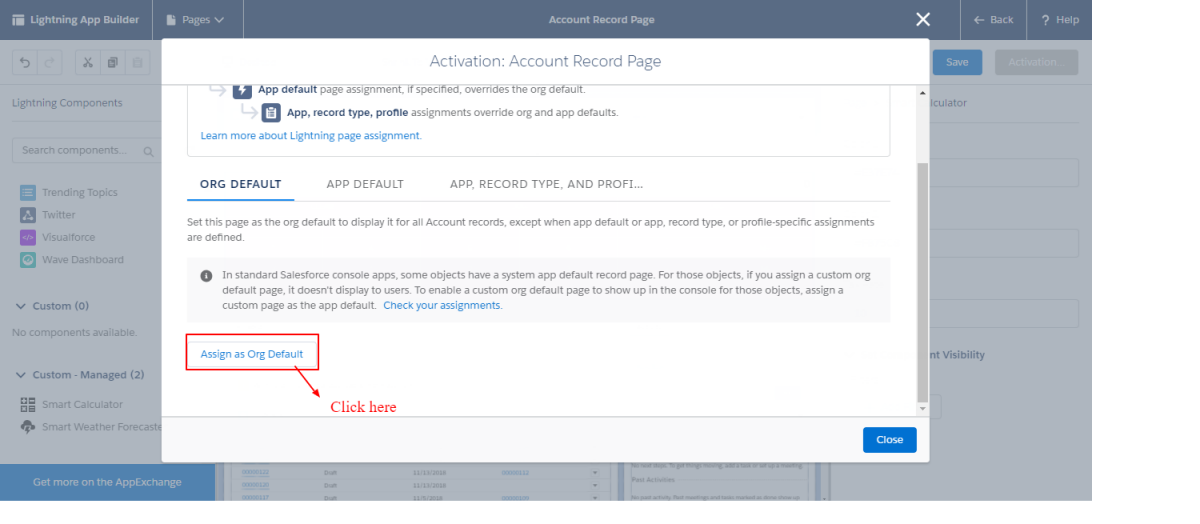Open the Help link
This screenshot has width=1200, height=524.
tap(1060, 20)
